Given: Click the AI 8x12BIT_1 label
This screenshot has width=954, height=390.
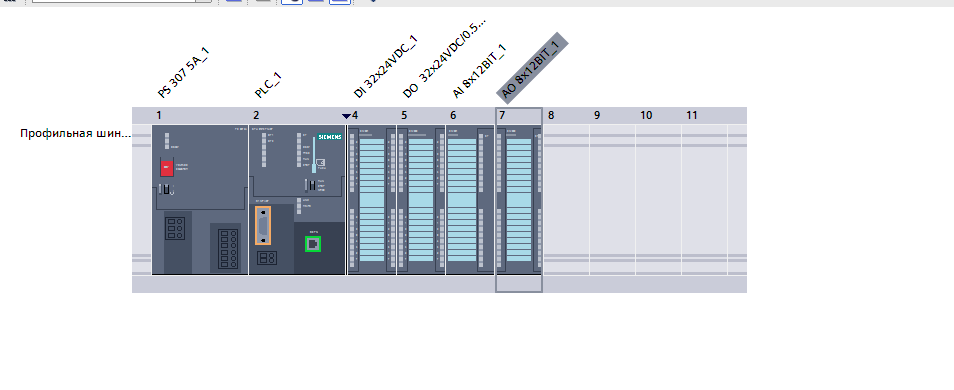Looking at the screenshot, I should pyautogui.click(x=479, y=71).
